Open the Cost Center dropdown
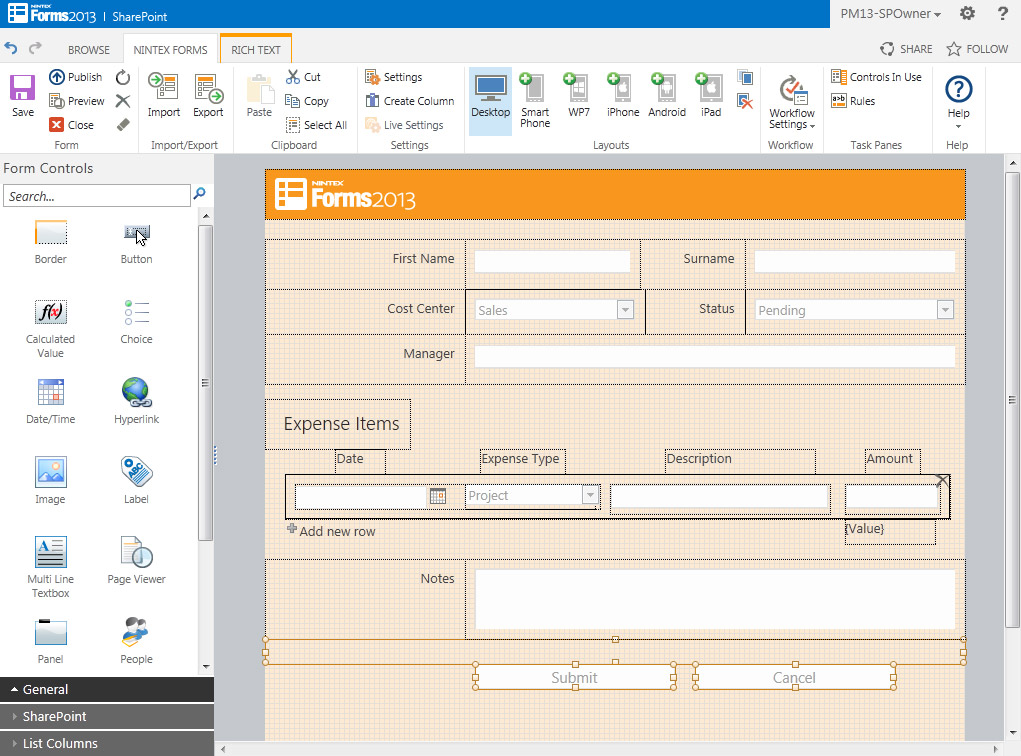 coord(625,310)
